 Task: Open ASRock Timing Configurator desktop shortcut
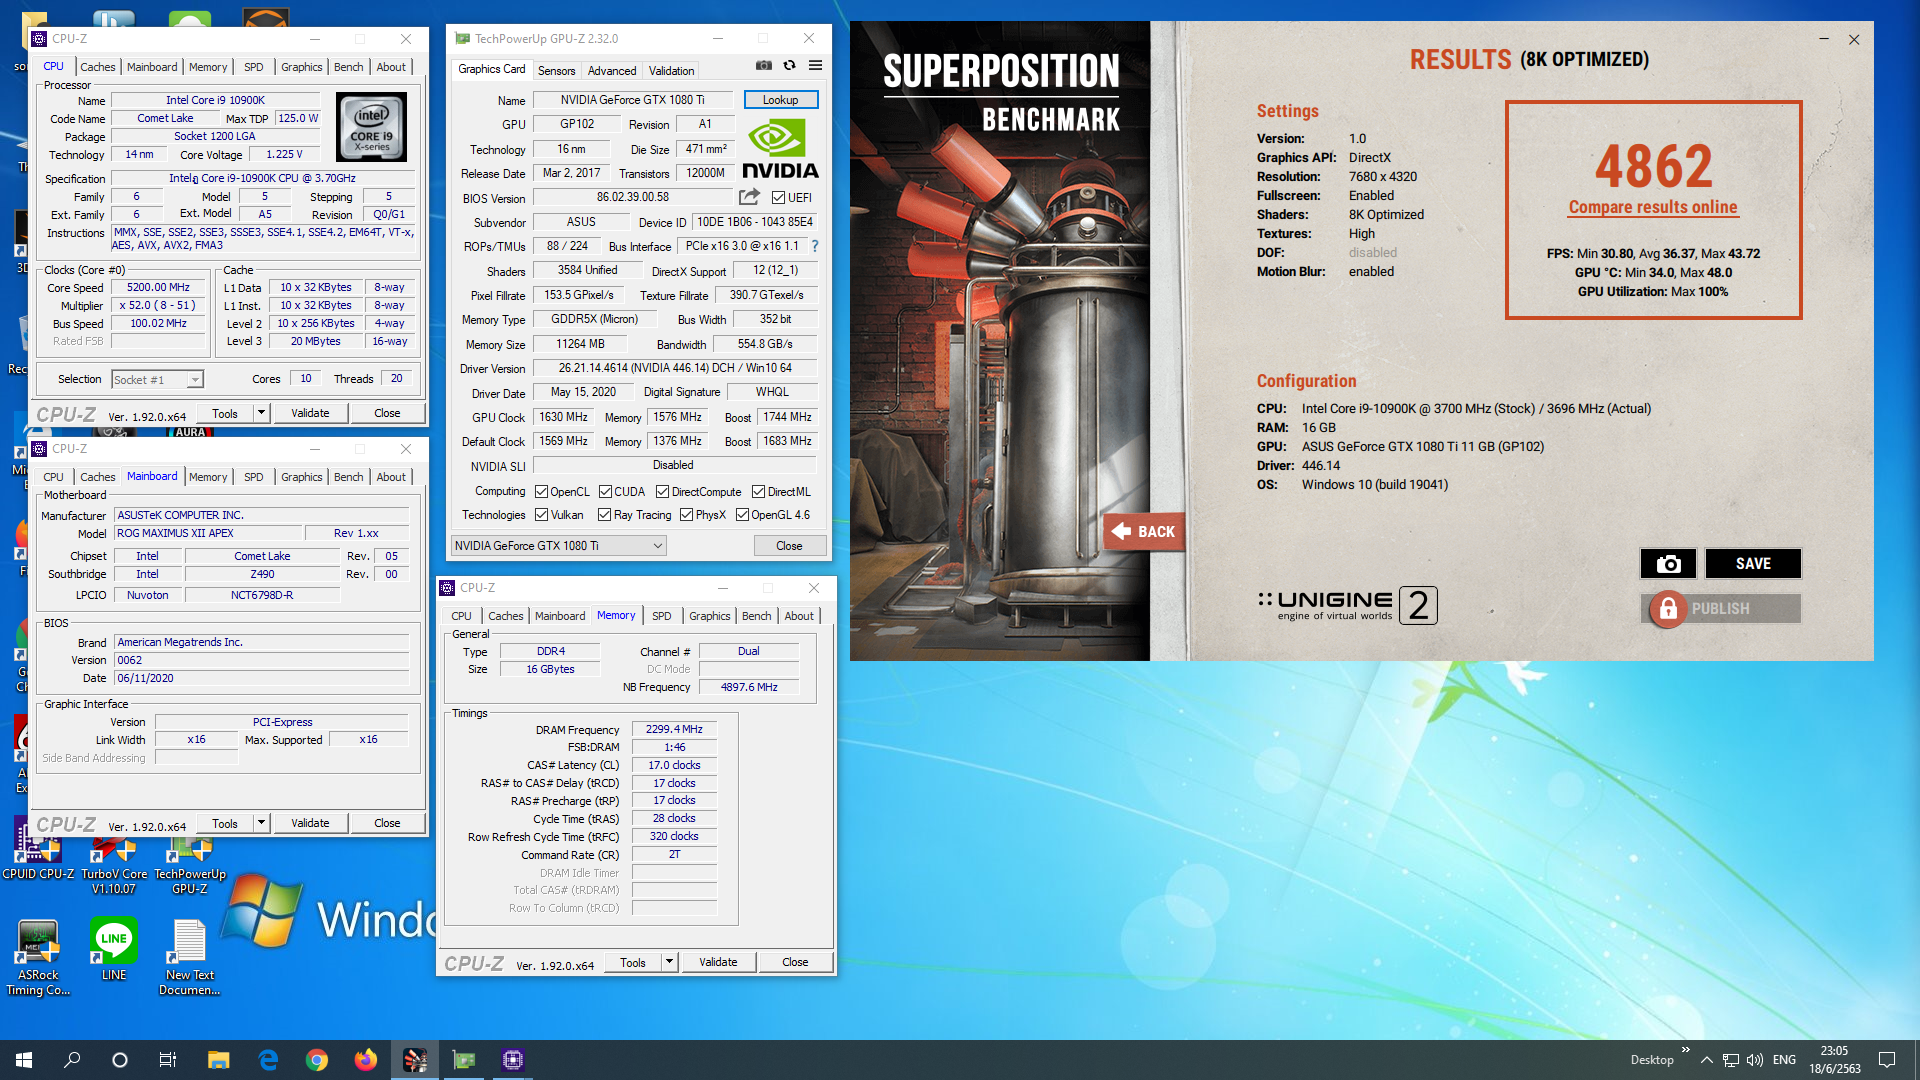[38, 957]
